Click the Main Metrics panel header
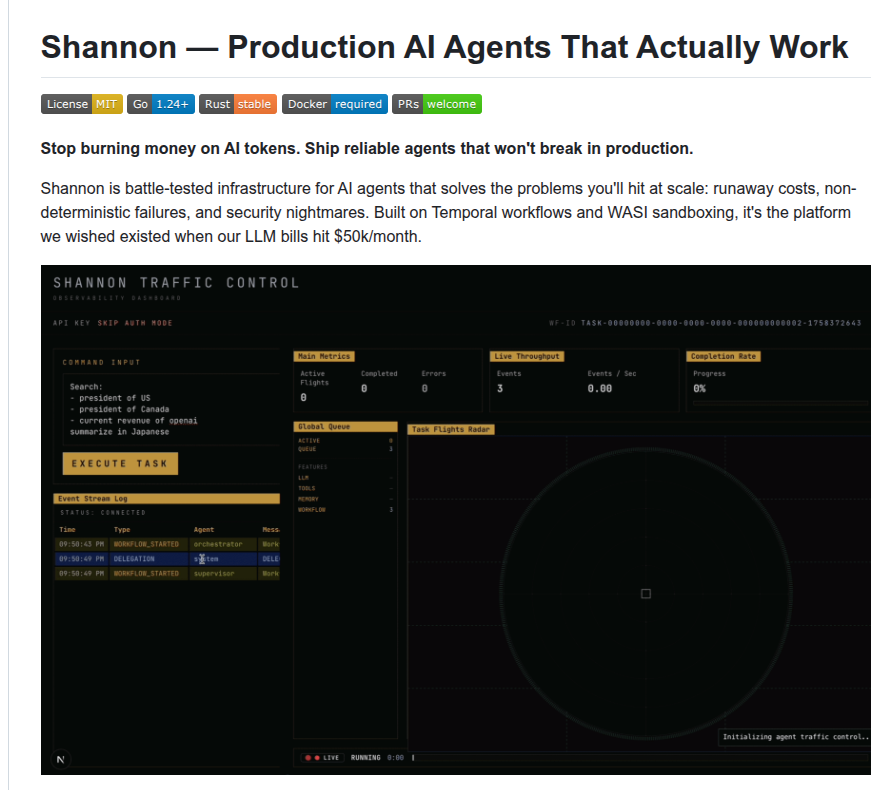This screenshot has height=790, width=888. 324,356
